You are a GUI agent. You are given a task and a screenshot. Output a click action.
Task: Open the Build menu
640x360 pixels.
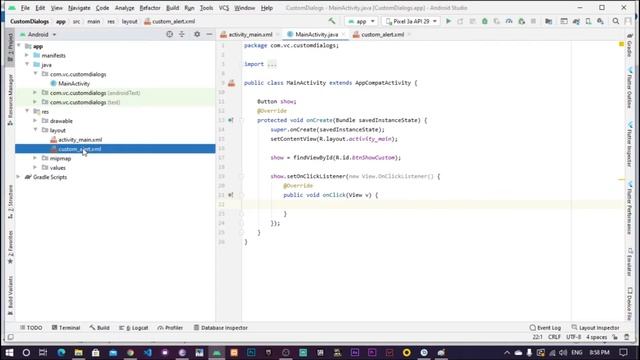pos(173,8)
